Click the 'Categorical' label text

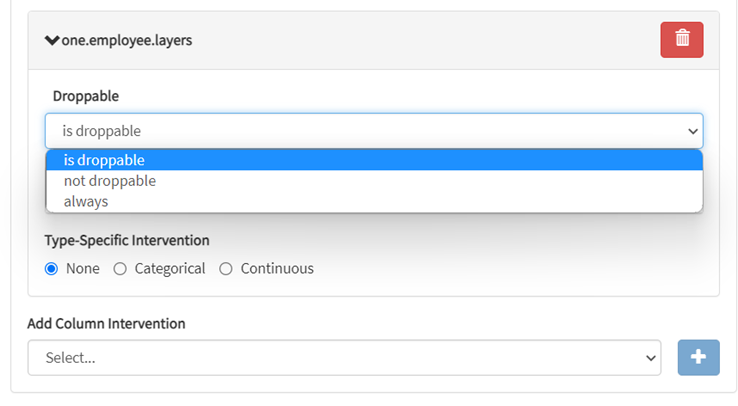click(x=170, y=268)
